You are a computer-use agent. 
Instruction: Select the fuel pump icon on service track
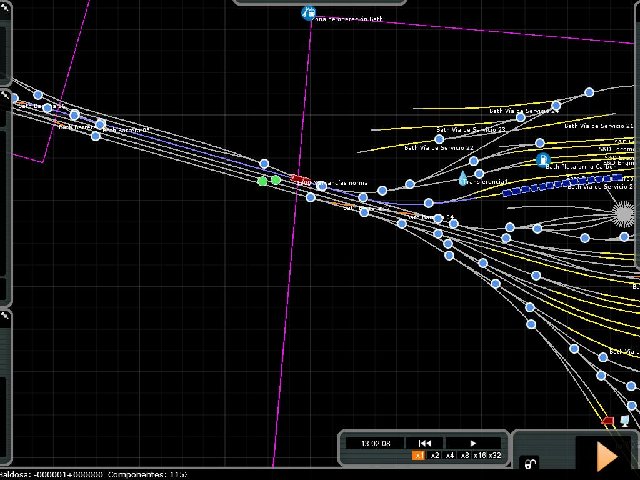tap(543, 160)
